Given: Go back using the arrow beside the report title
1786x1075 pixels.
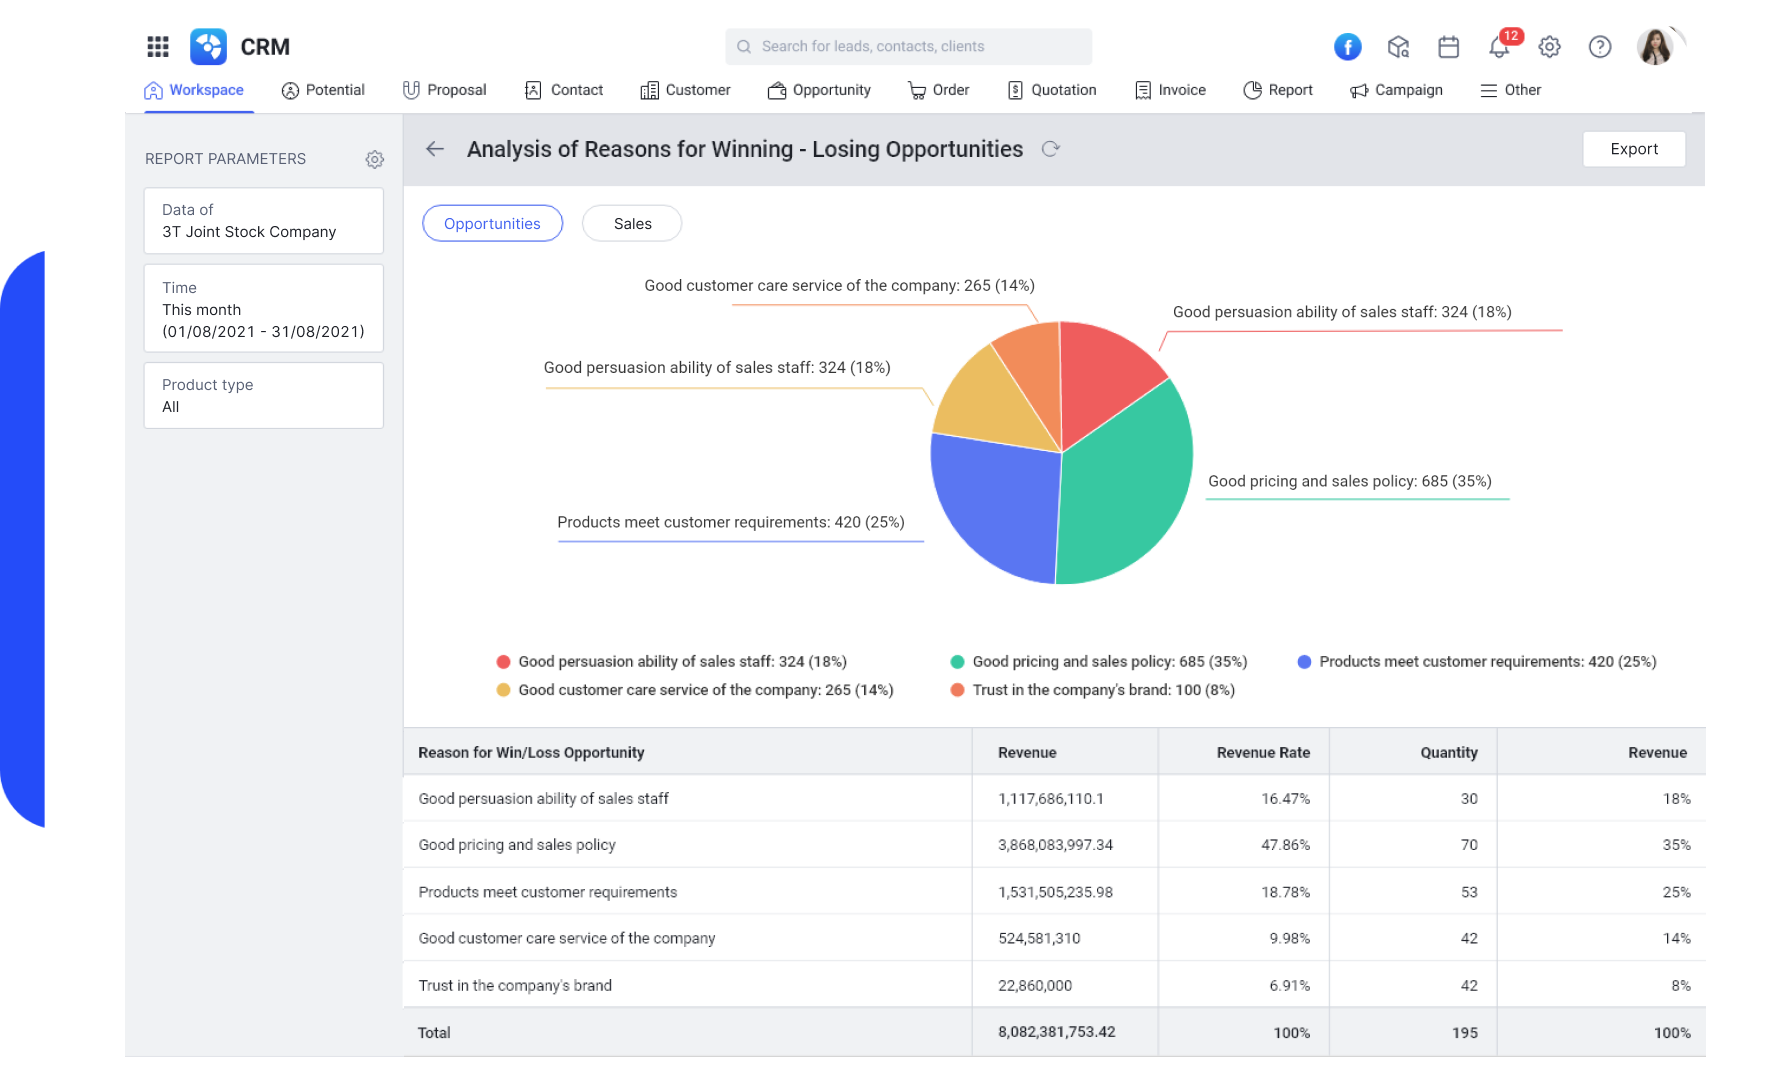Looking at the screenshot, I should tap(434, 149).
